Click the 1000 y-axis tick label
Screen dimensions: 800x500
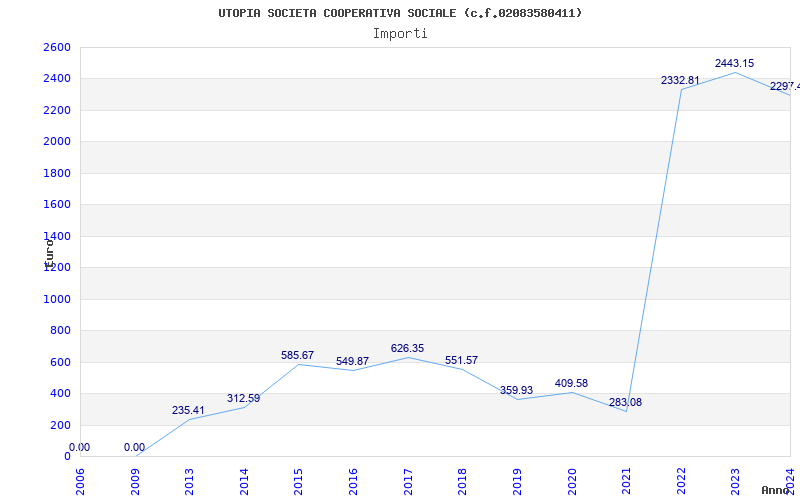[57, 299]
